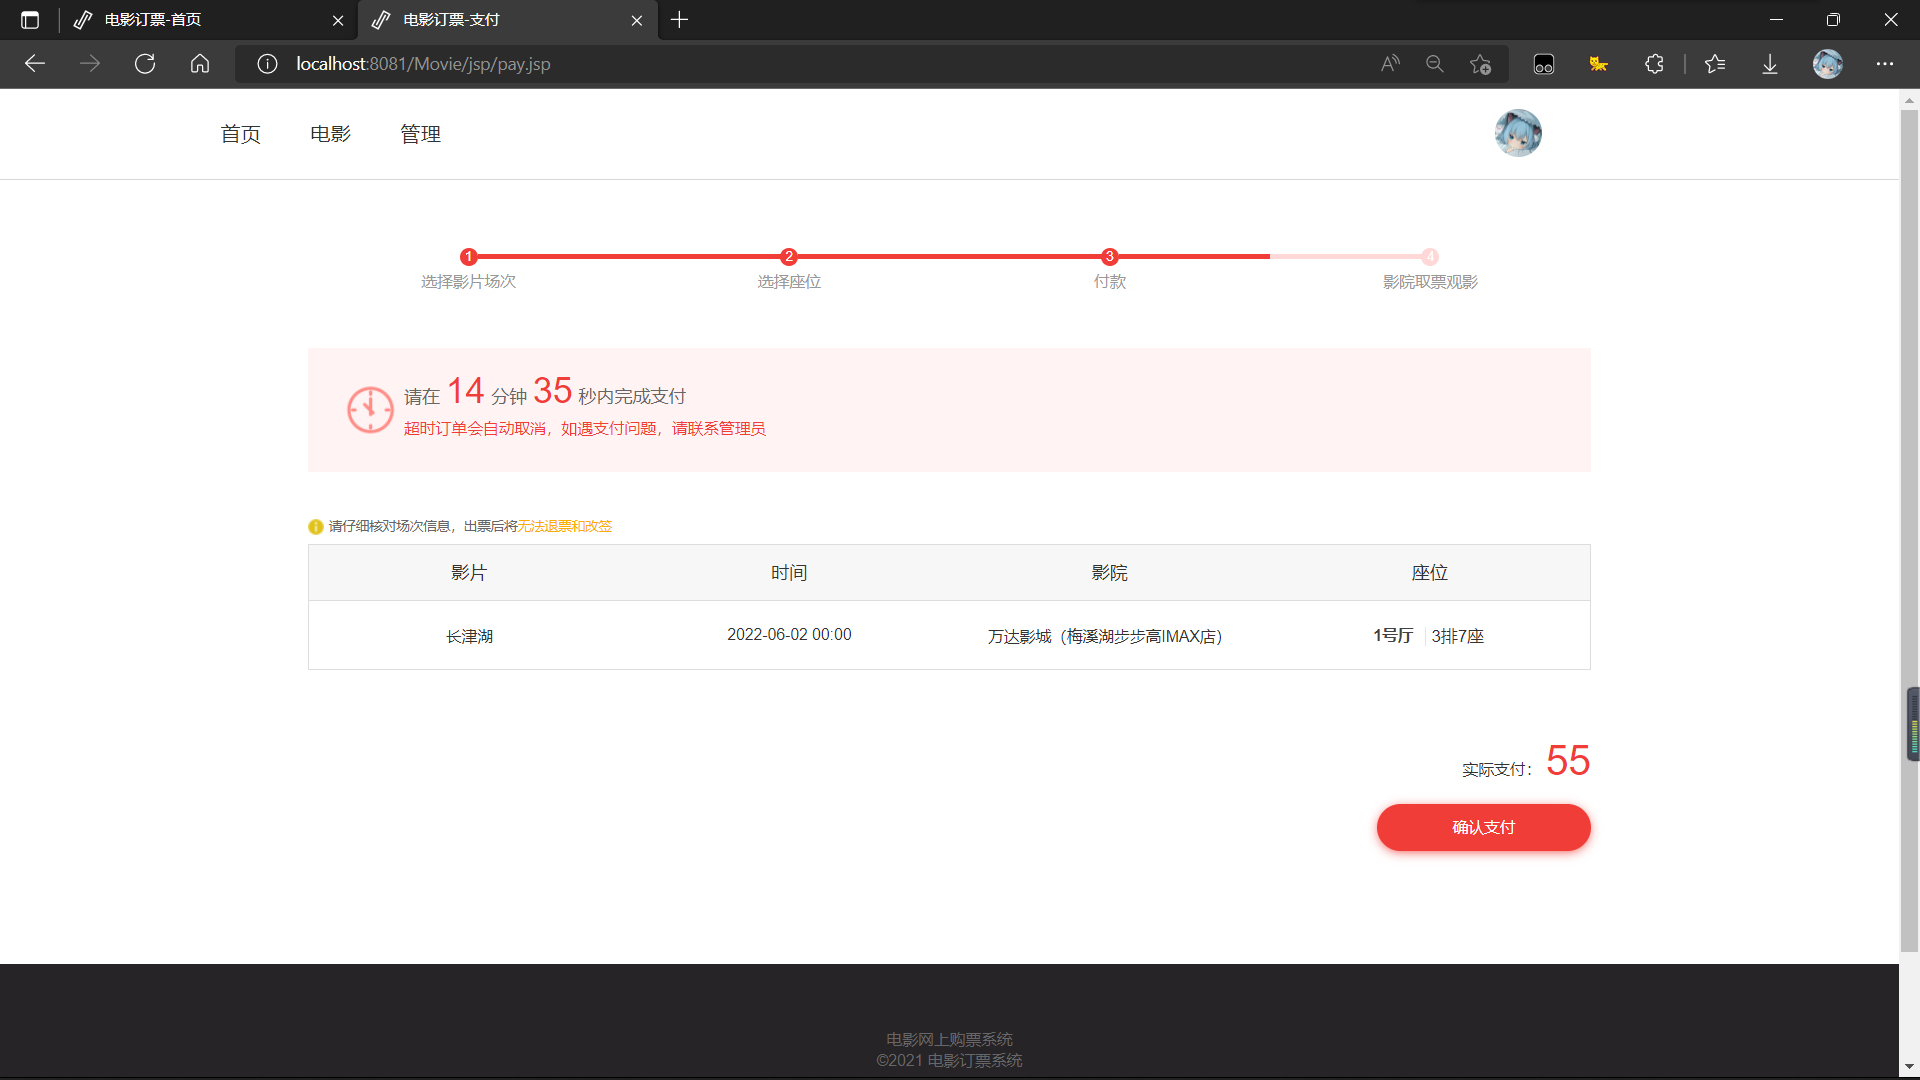
Task: Start Read Aloud from the address bar
Action: point(1389,63)
